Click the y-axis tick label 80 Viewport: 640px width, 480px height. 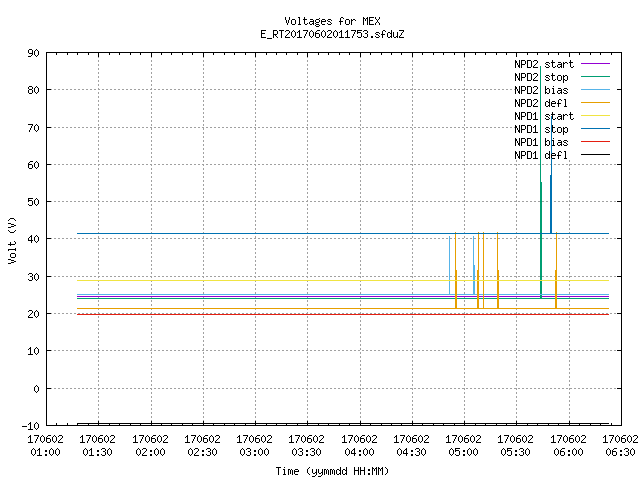coord(34,90)
